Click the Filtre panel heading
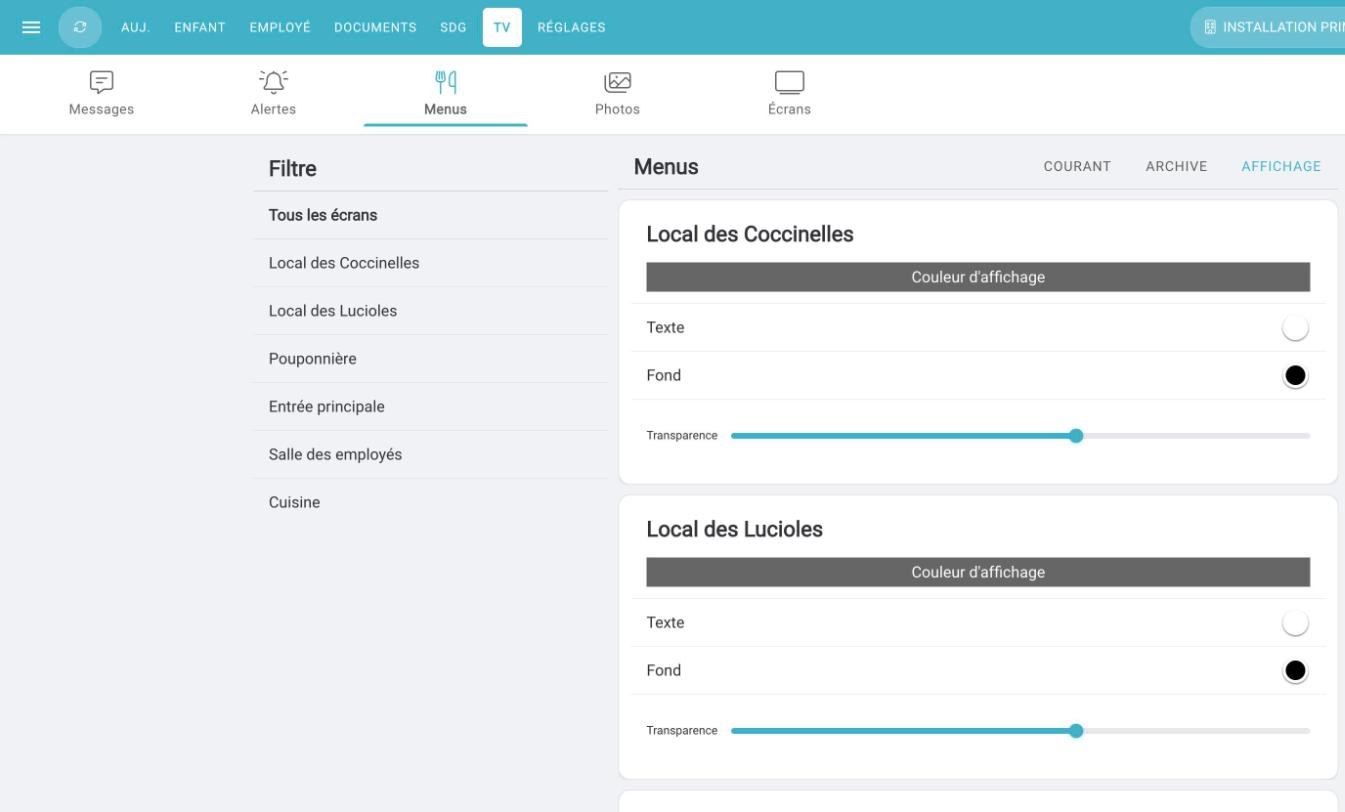This screenshot has width=1345, height=812. [x=293, y=168]
